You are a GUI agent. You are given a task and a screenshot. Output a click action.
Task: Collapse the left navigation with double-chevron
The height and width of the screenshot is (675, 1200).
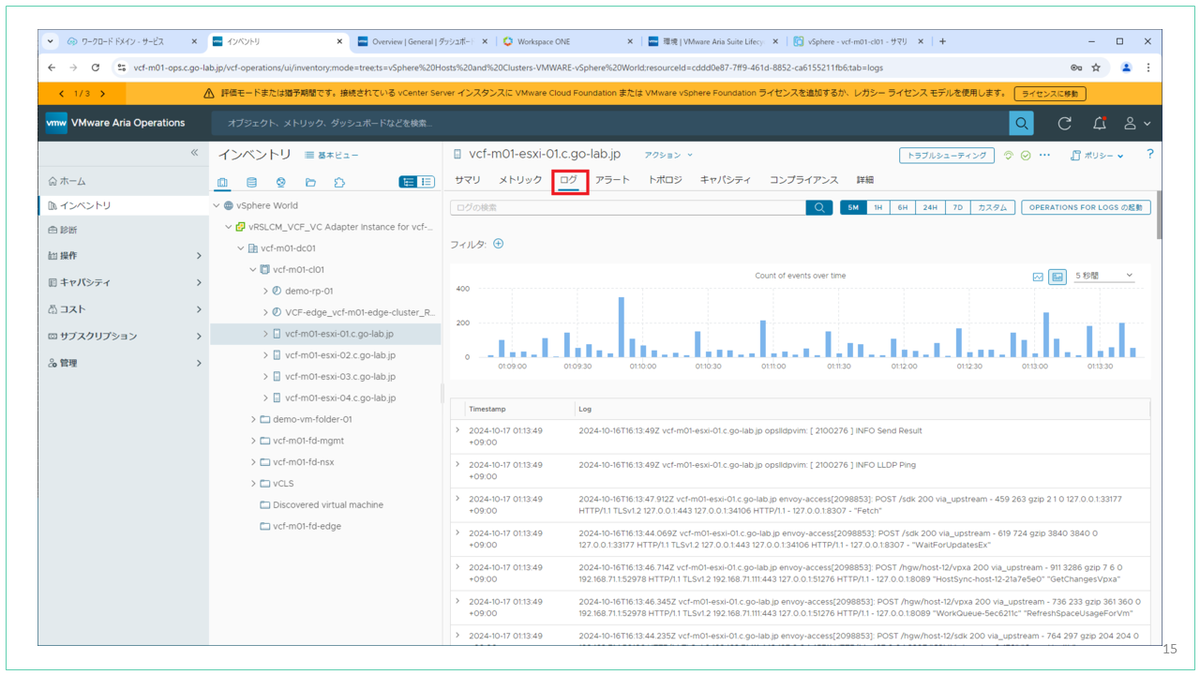(195, 153)
